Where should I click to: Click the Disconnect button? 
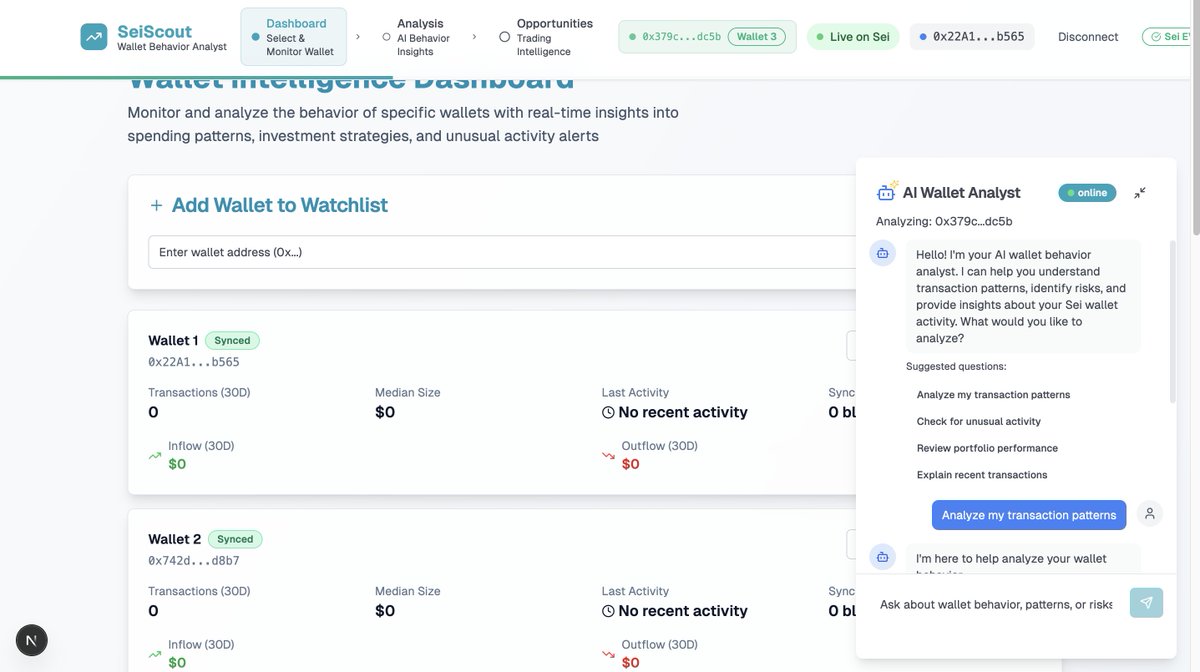click(1088, 37)
